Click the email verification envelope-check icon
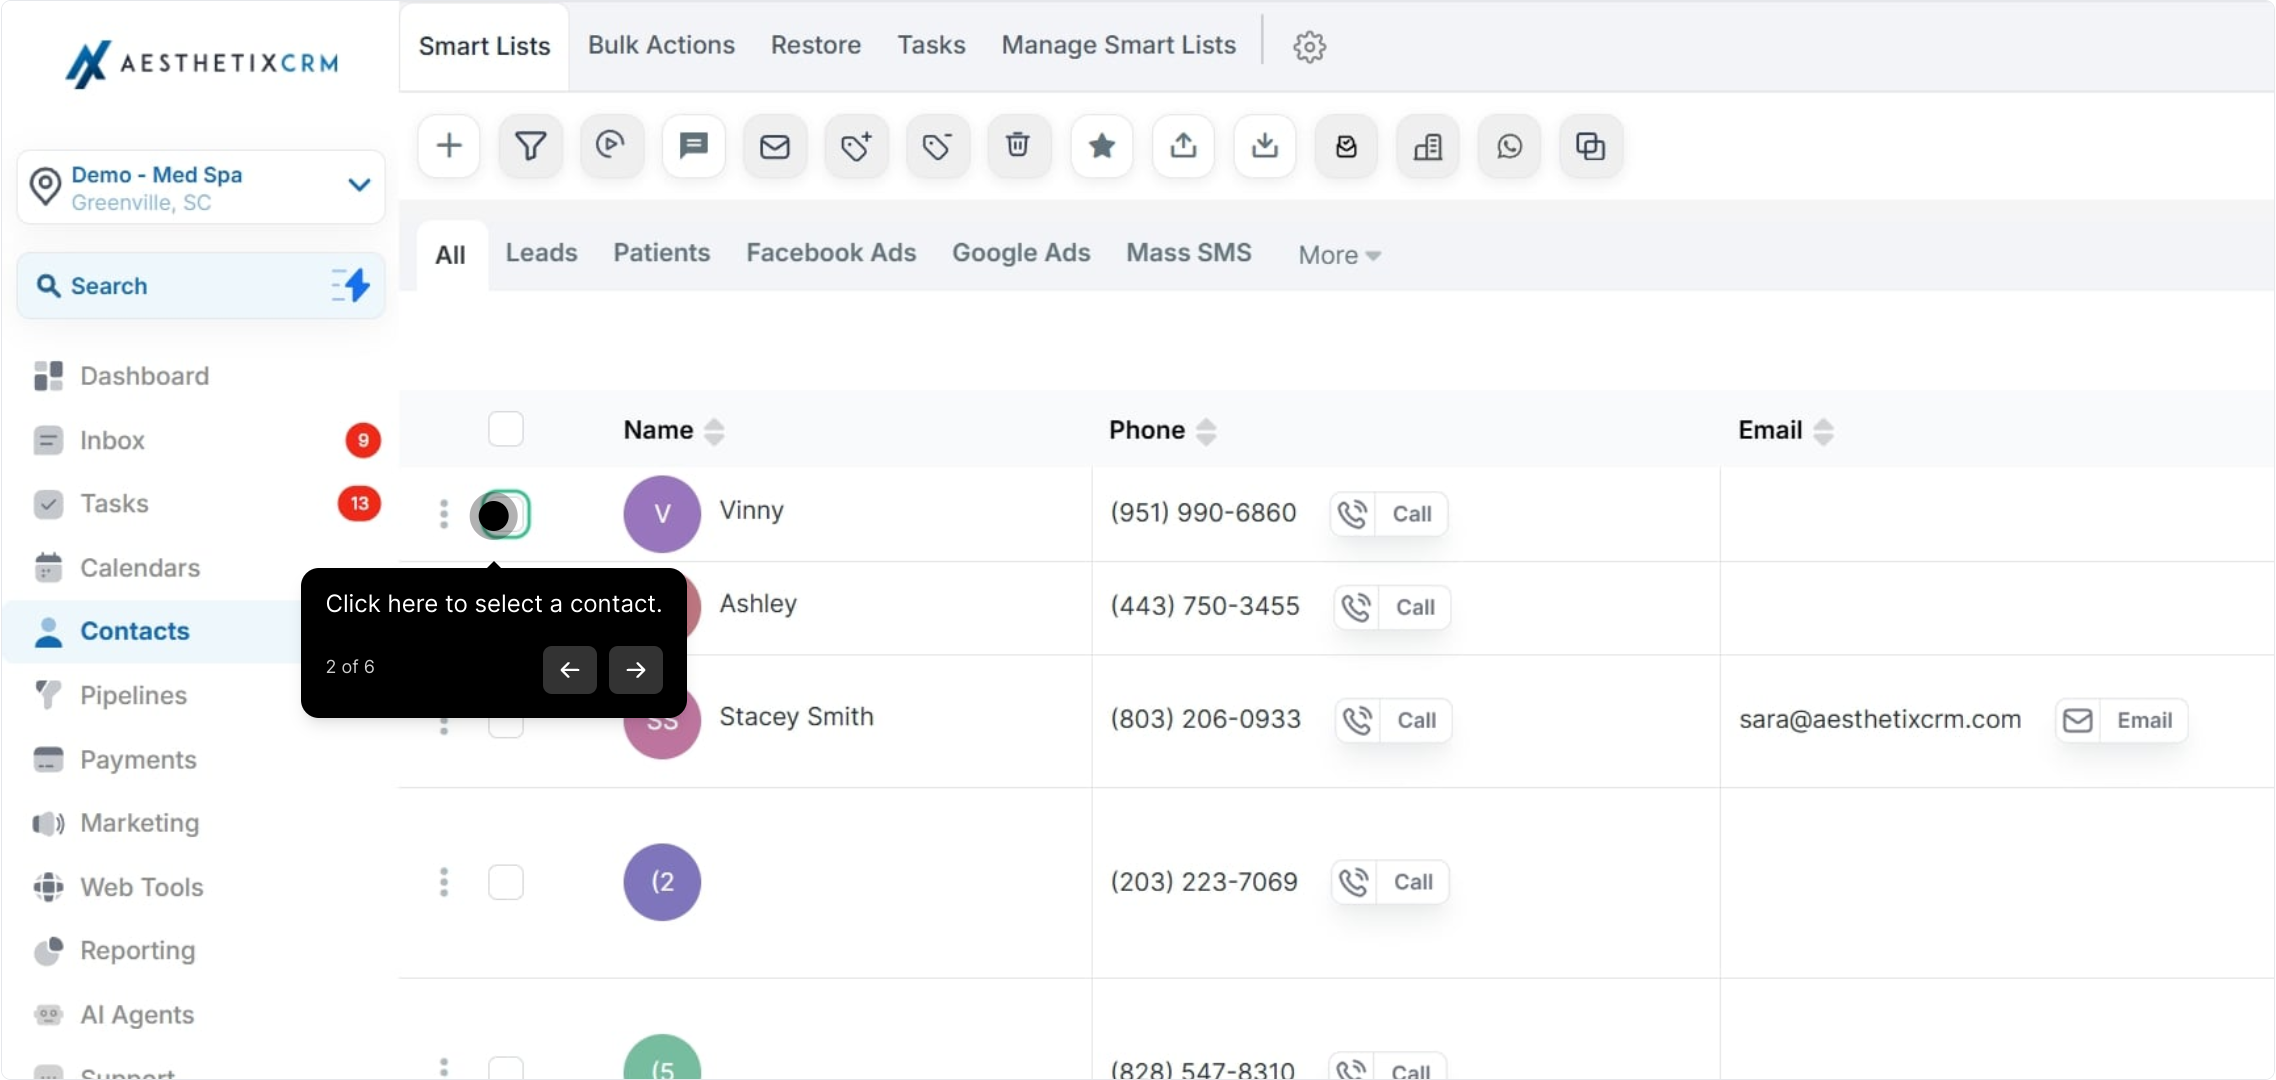This screenshot has width=2276, height=1080. click(1346, 146)
